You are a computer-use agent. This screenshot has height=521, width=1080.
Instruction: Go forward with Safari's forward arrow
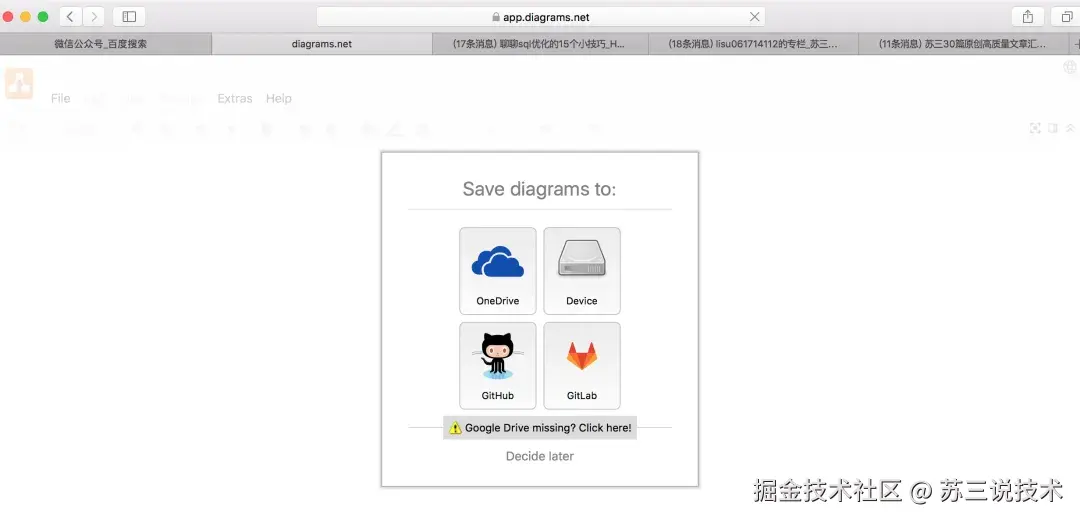point(94,17)
